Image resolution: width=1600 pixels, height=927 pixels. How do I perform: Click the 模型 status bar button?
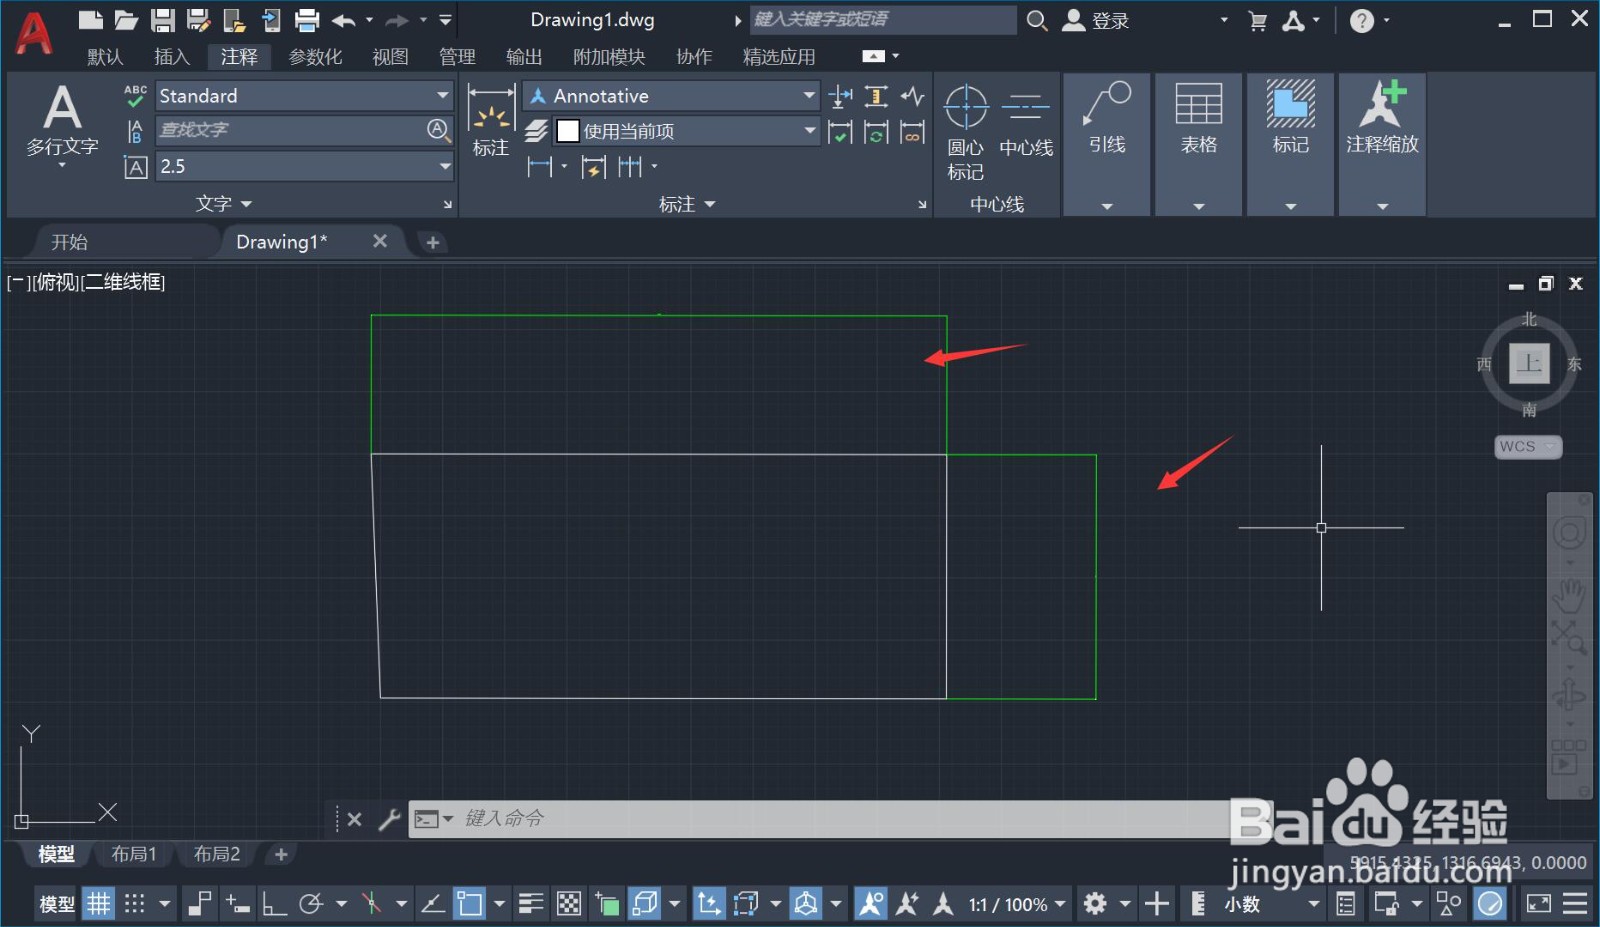57,904
